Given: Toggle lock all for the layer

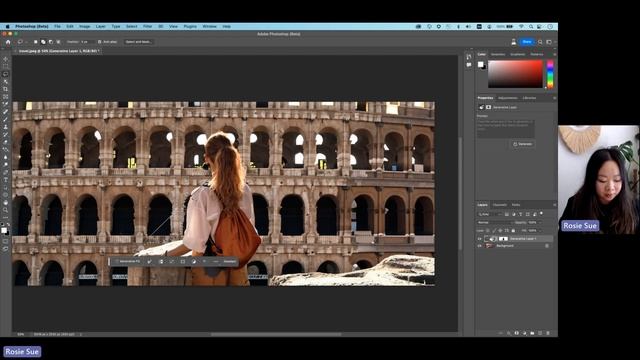Looking at the screenshot, I should pos(513,231).
